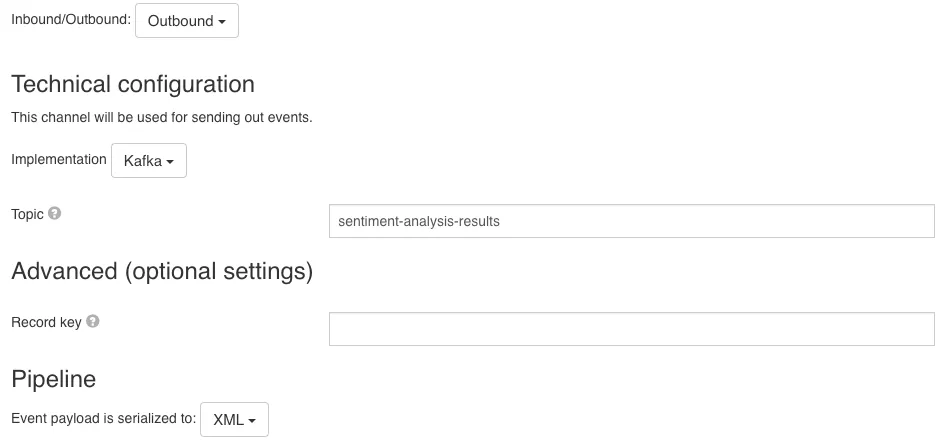This screenshot has width=948, height=447.
Task: Click the Technical configuration heading
Action: (133, 84)
